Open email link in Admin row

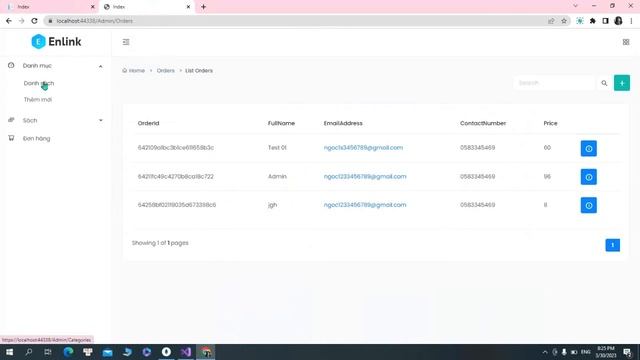(365, 176)
